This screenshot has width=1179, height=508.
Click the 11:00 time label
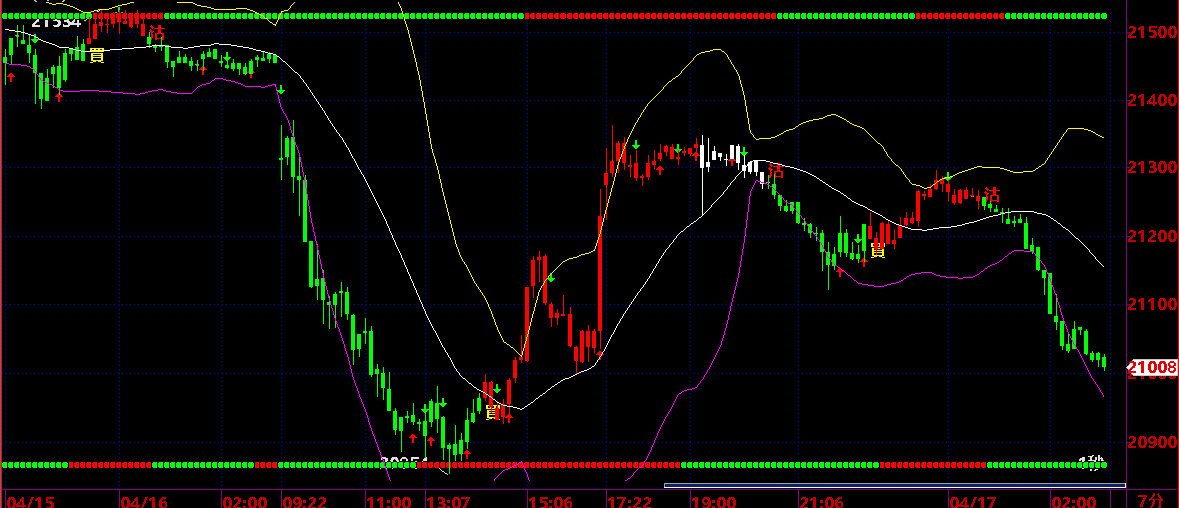(390, 501)
